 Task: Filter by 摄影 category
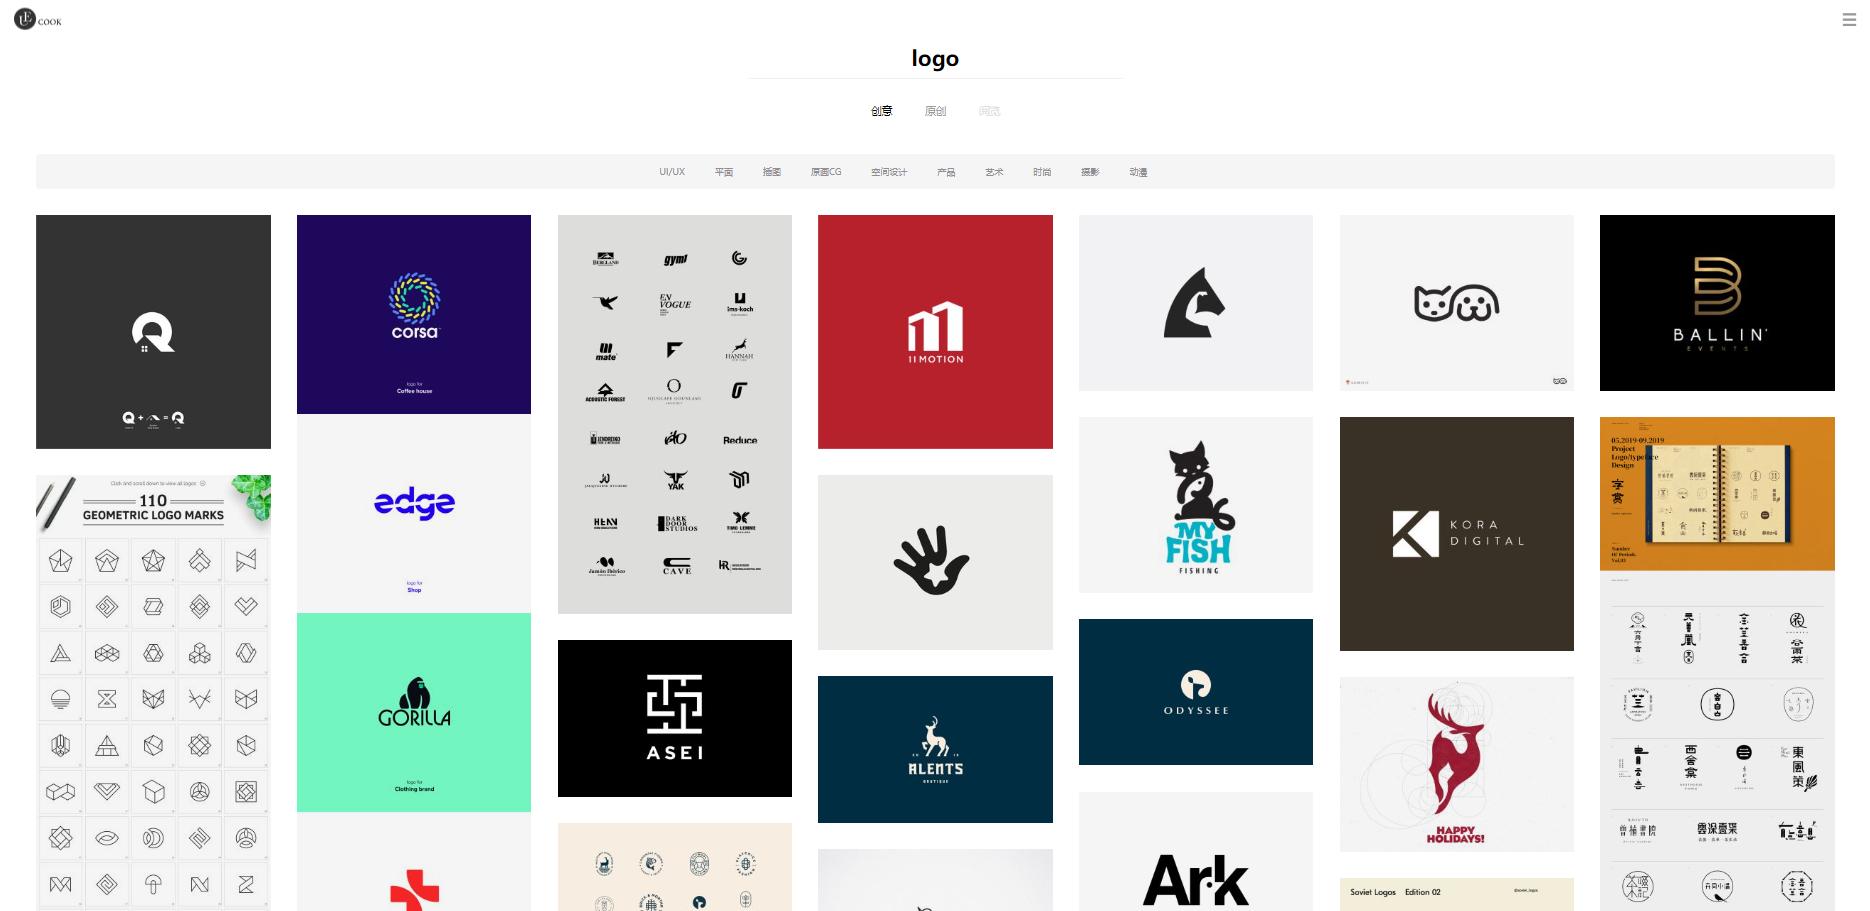1090,172
